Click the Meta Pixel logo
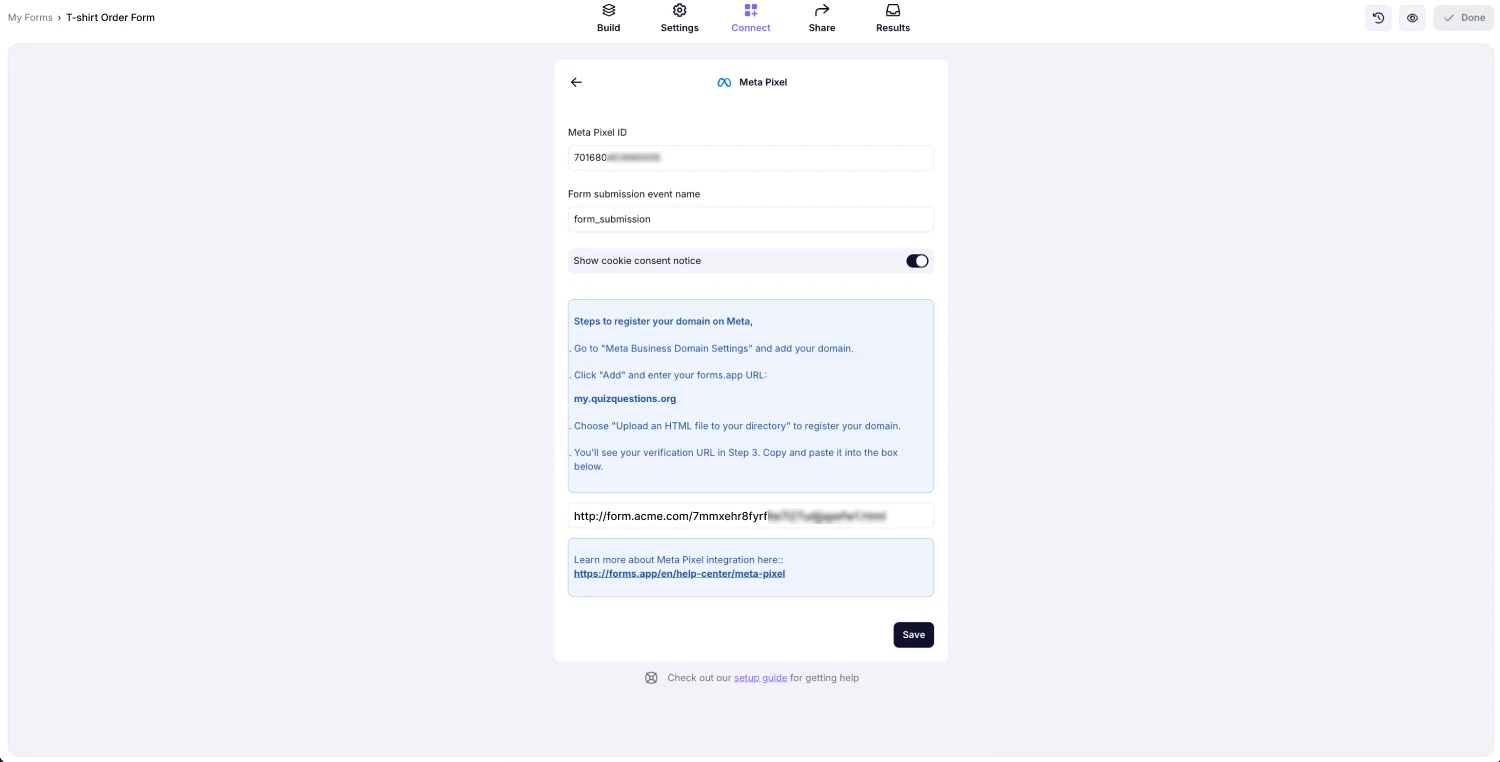 723,82
